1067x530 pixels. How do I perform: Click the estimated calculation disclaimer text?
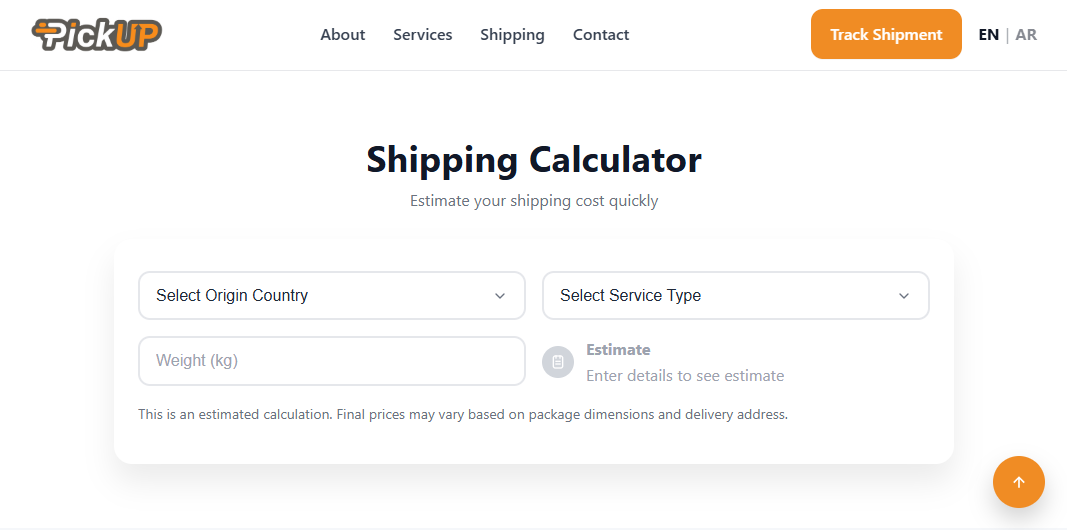click(x=463, y=414)
